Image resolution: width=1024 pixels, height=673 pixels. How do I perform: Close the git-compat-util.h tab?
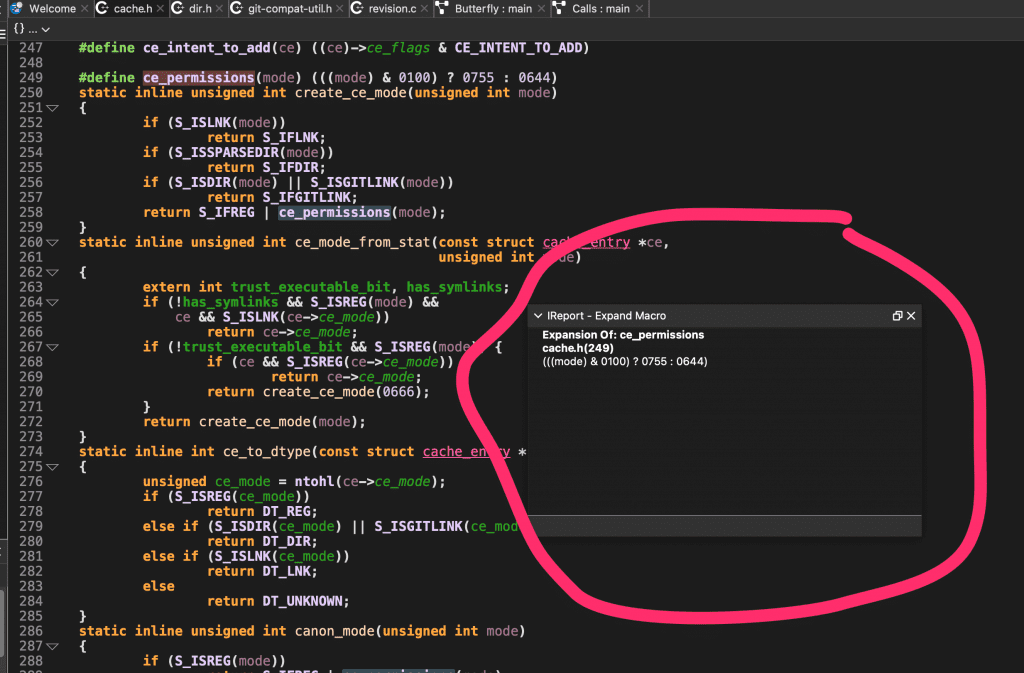tap(340, 8)
